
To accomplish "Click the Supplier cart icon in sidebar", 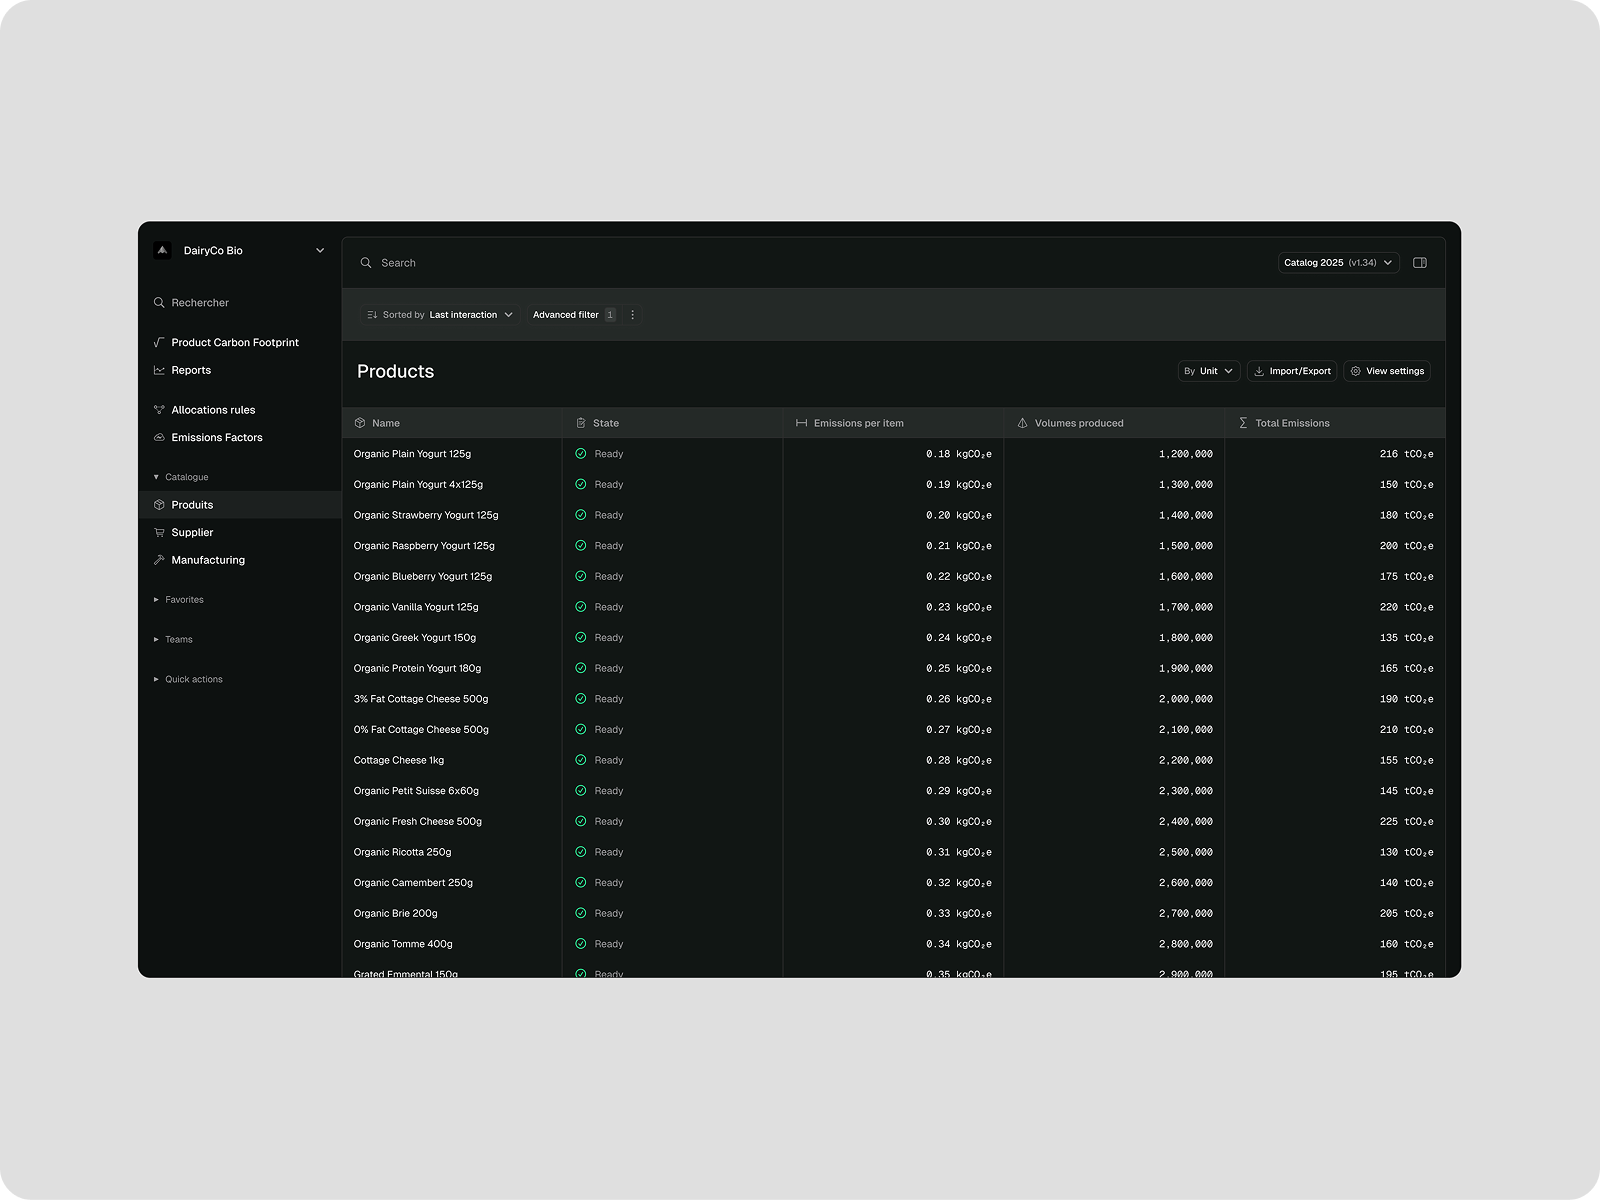I will click(159, 533).
